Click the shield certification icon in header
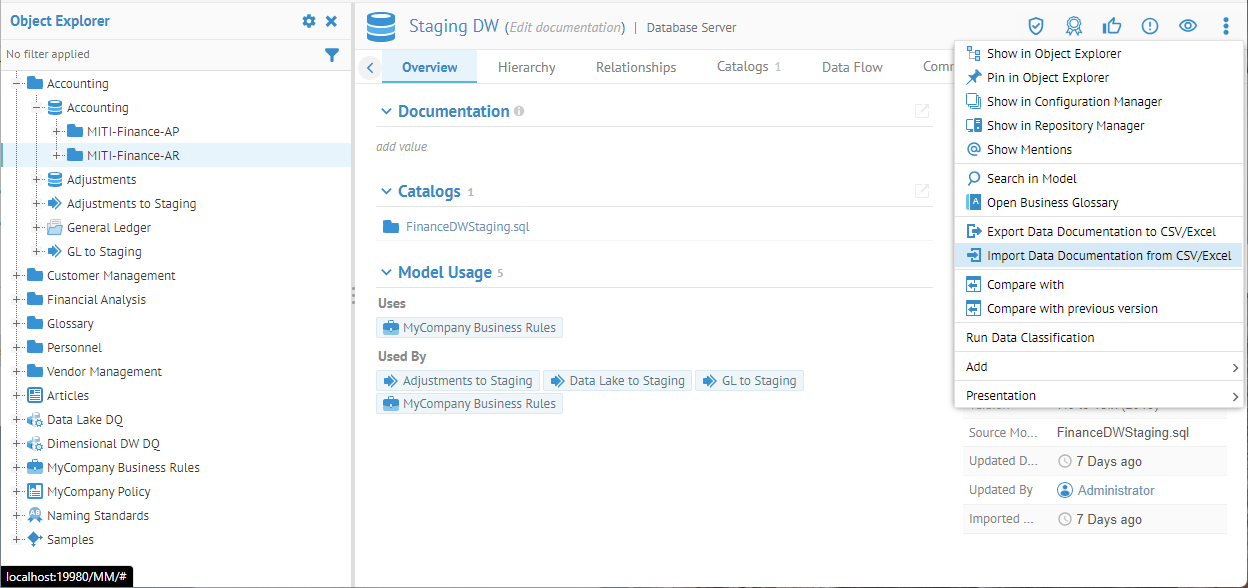Image resolution: width=1248 pixels, height=588 pixels. click(1036, 26)
